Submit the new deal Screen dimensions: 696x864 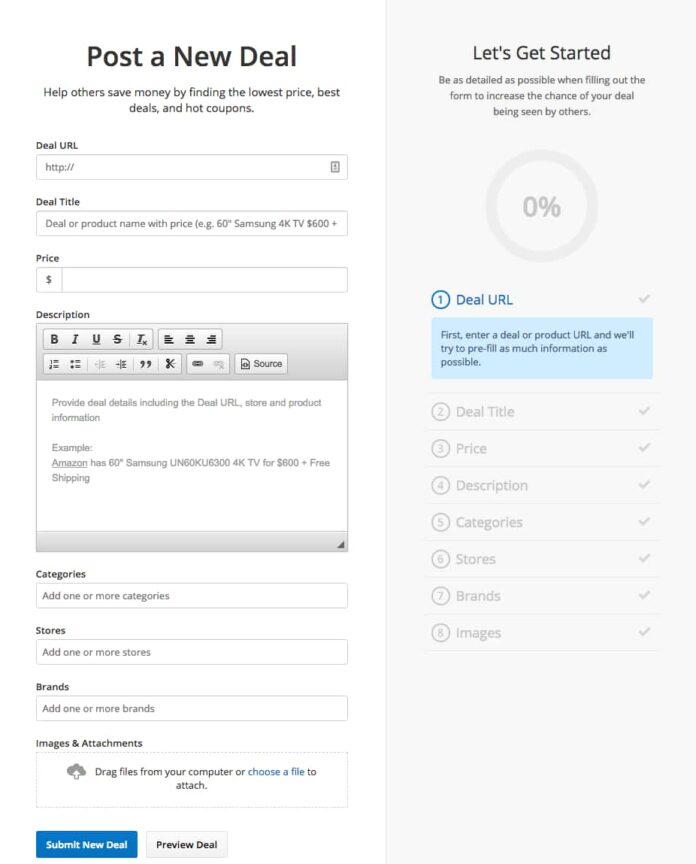[86, 844]
